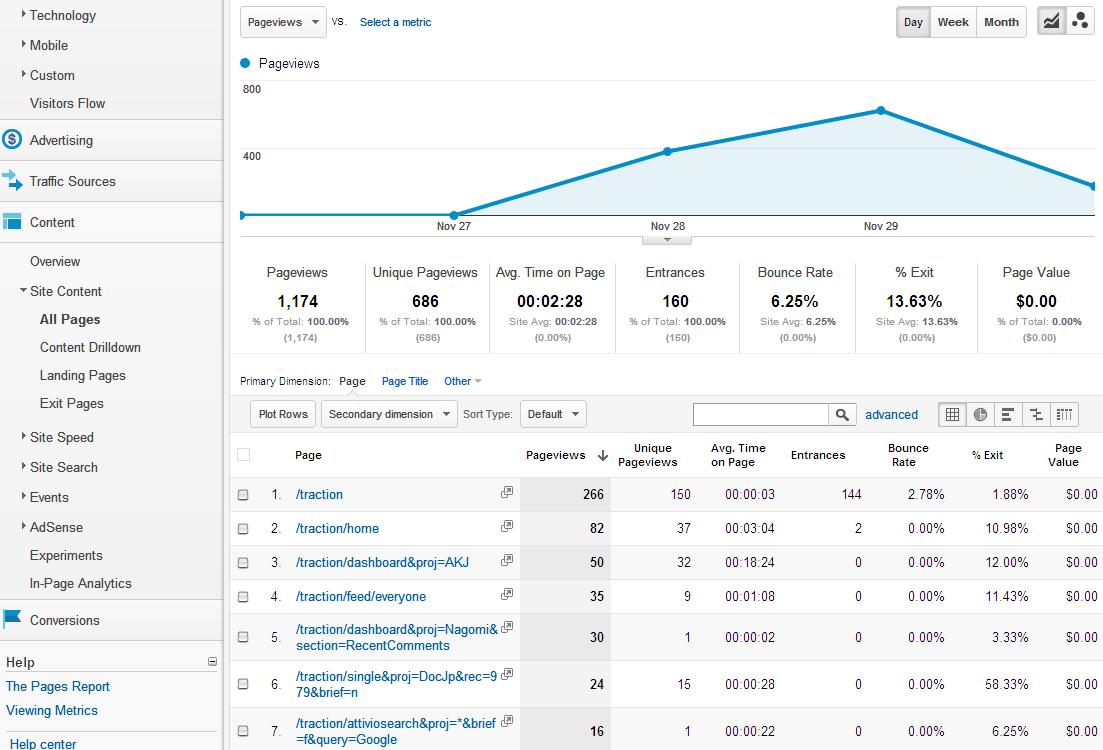Open DocJp single page external icon

pyautogui.click(x=506, y=673)
